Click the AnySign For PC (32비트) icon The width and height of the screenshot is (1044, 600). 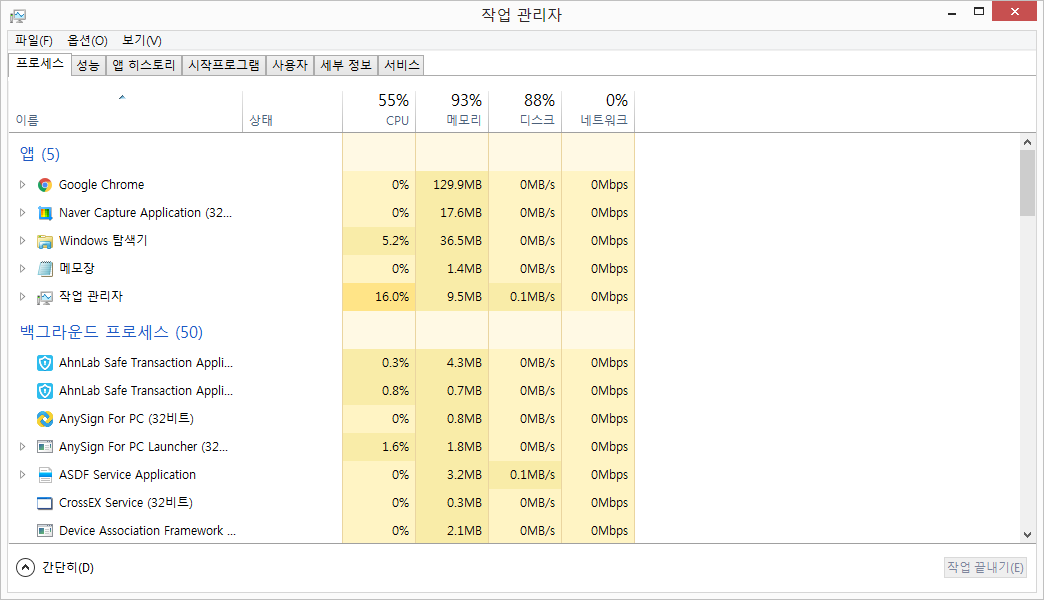[x=45, y=419]
